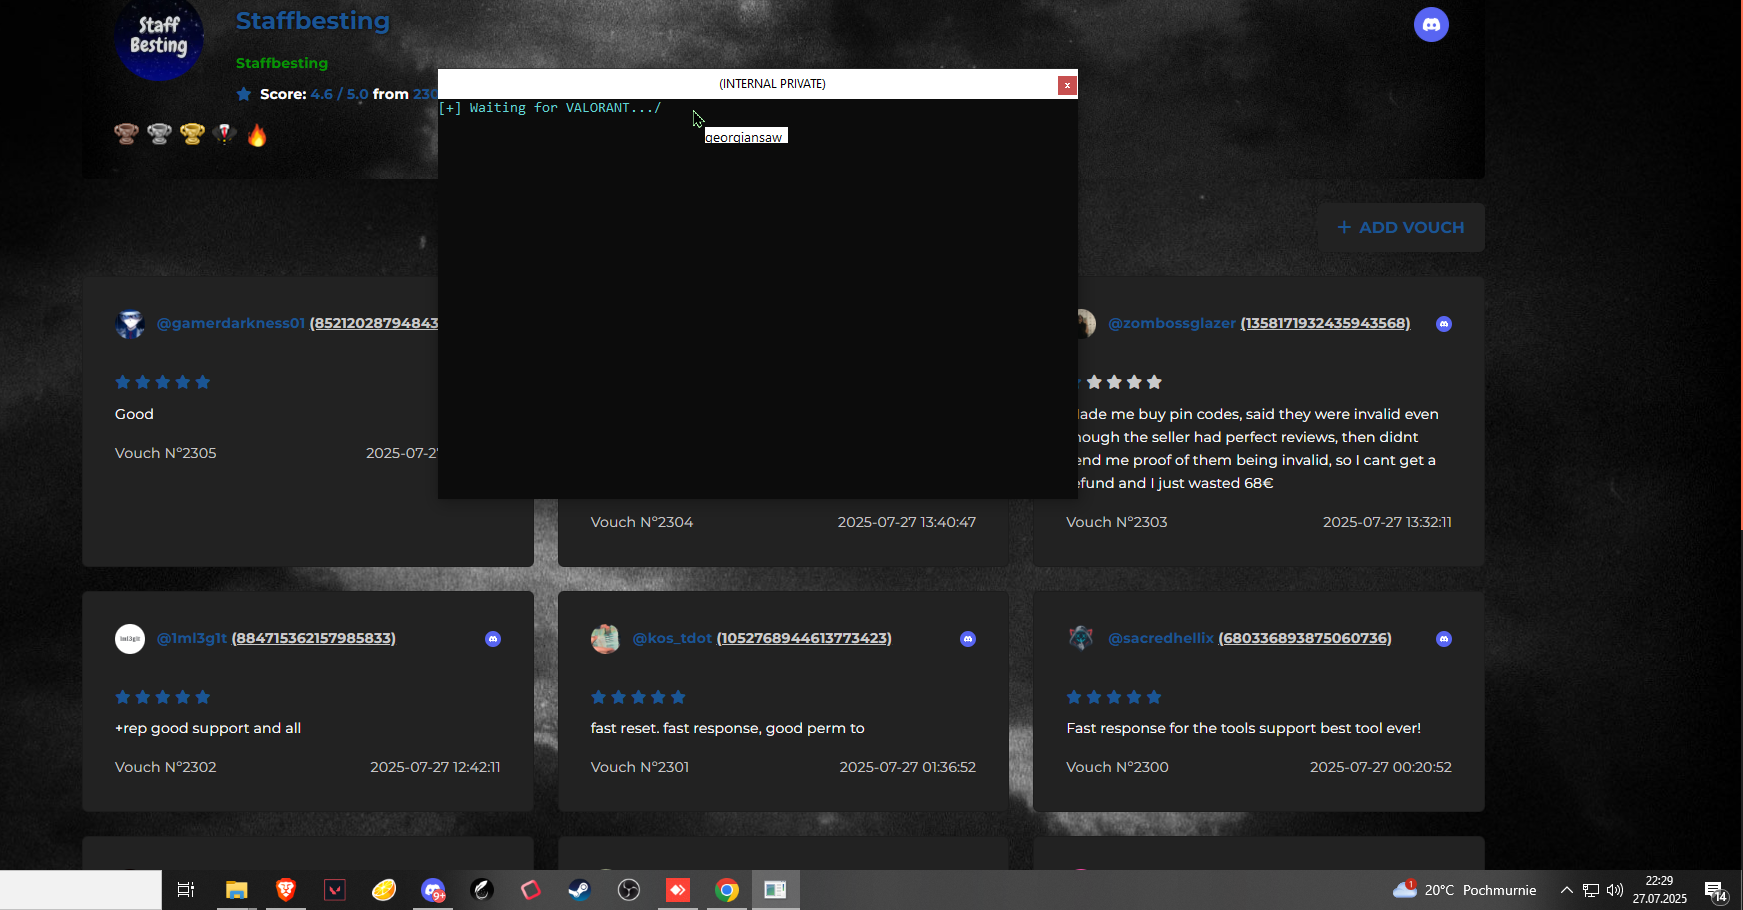This screenshot has width=1743, height=910.
Task: Open Brave browser from the taskbar
Action: click(x=286, y=890)
